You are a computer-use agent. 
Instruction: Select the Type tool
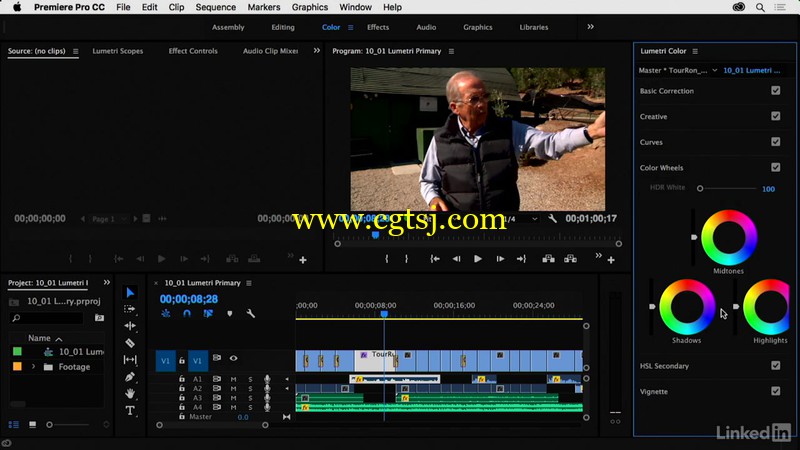coord(130,411)
